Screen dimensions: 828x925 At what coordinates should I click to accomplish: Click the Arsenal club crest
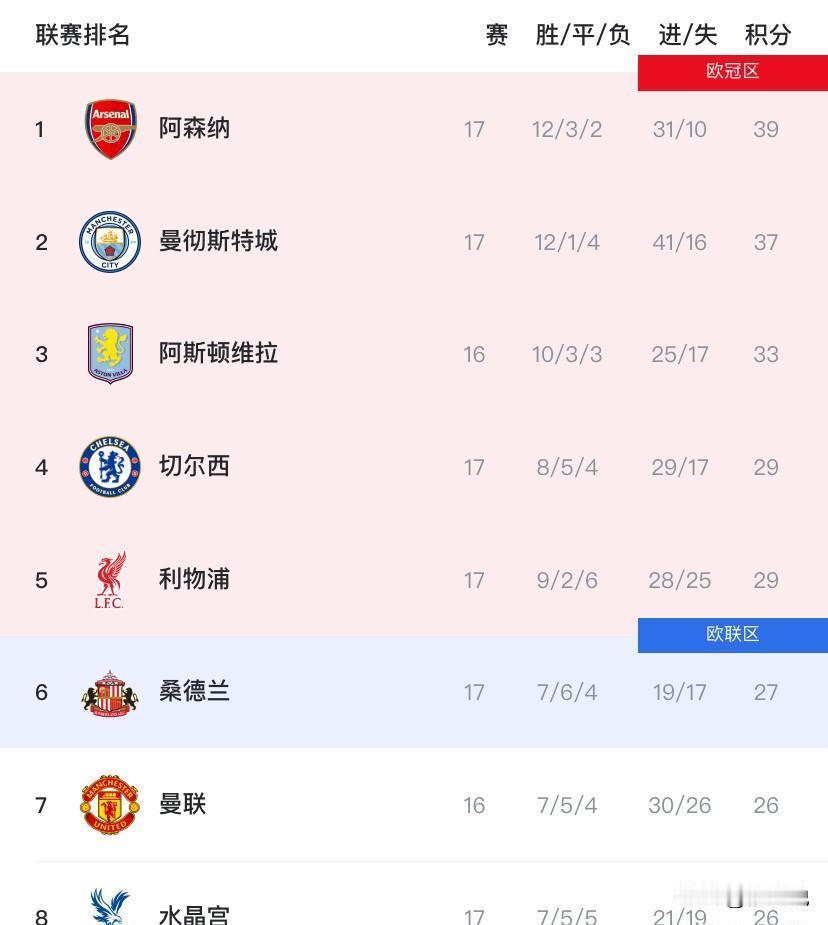point(110,129)
